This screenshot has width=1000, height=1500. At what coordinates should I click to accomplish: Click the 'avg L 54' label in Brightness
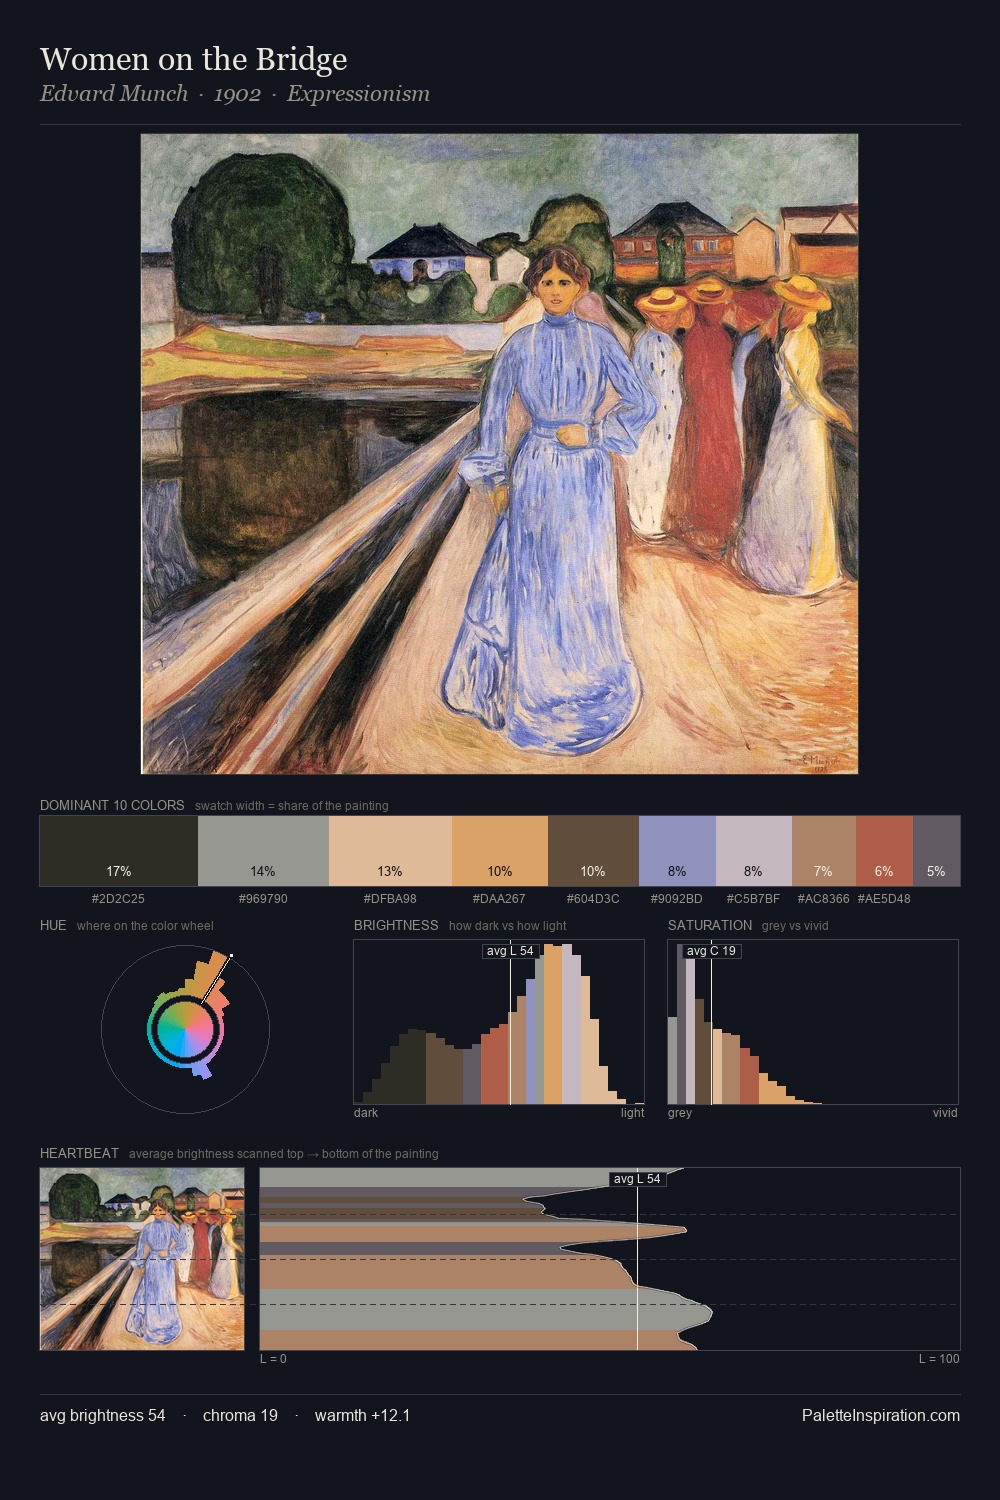pos(510,951)
